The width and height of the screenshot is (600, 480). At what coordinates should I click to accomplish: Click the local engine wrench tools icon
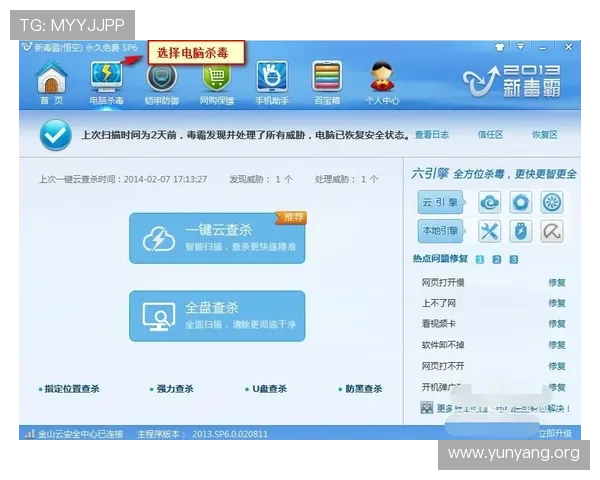[x=489, y=231]
